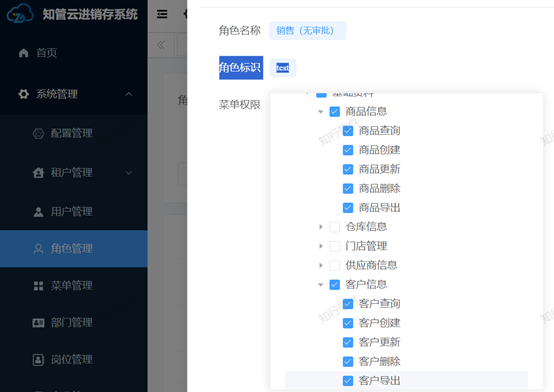This screenshot has height=392, width=554.
Task: Select 门店管理 tree row text
Action: 366,246
